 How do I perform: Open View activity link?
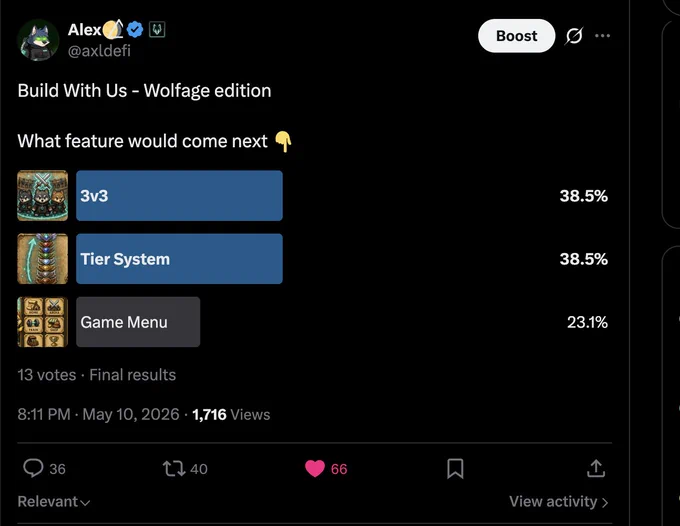point(559,502)
